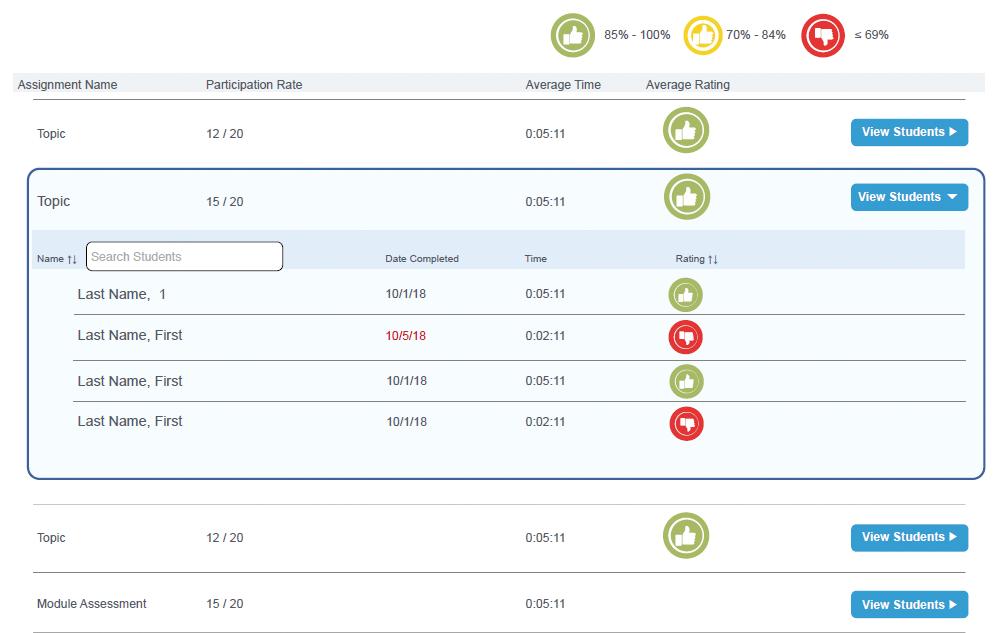Click the Average Rating column header
The width and height of the screenshot is (1000, 633).
pos(688,85)
